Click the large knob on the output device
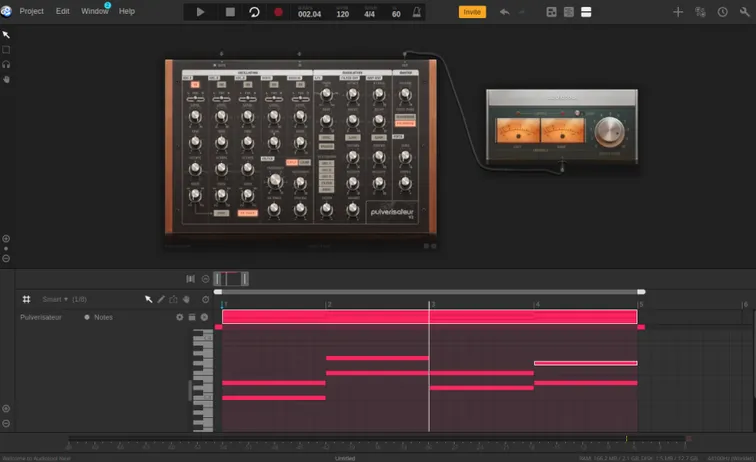756x462 pixels. pyautogui.click(x=608, y=132)
